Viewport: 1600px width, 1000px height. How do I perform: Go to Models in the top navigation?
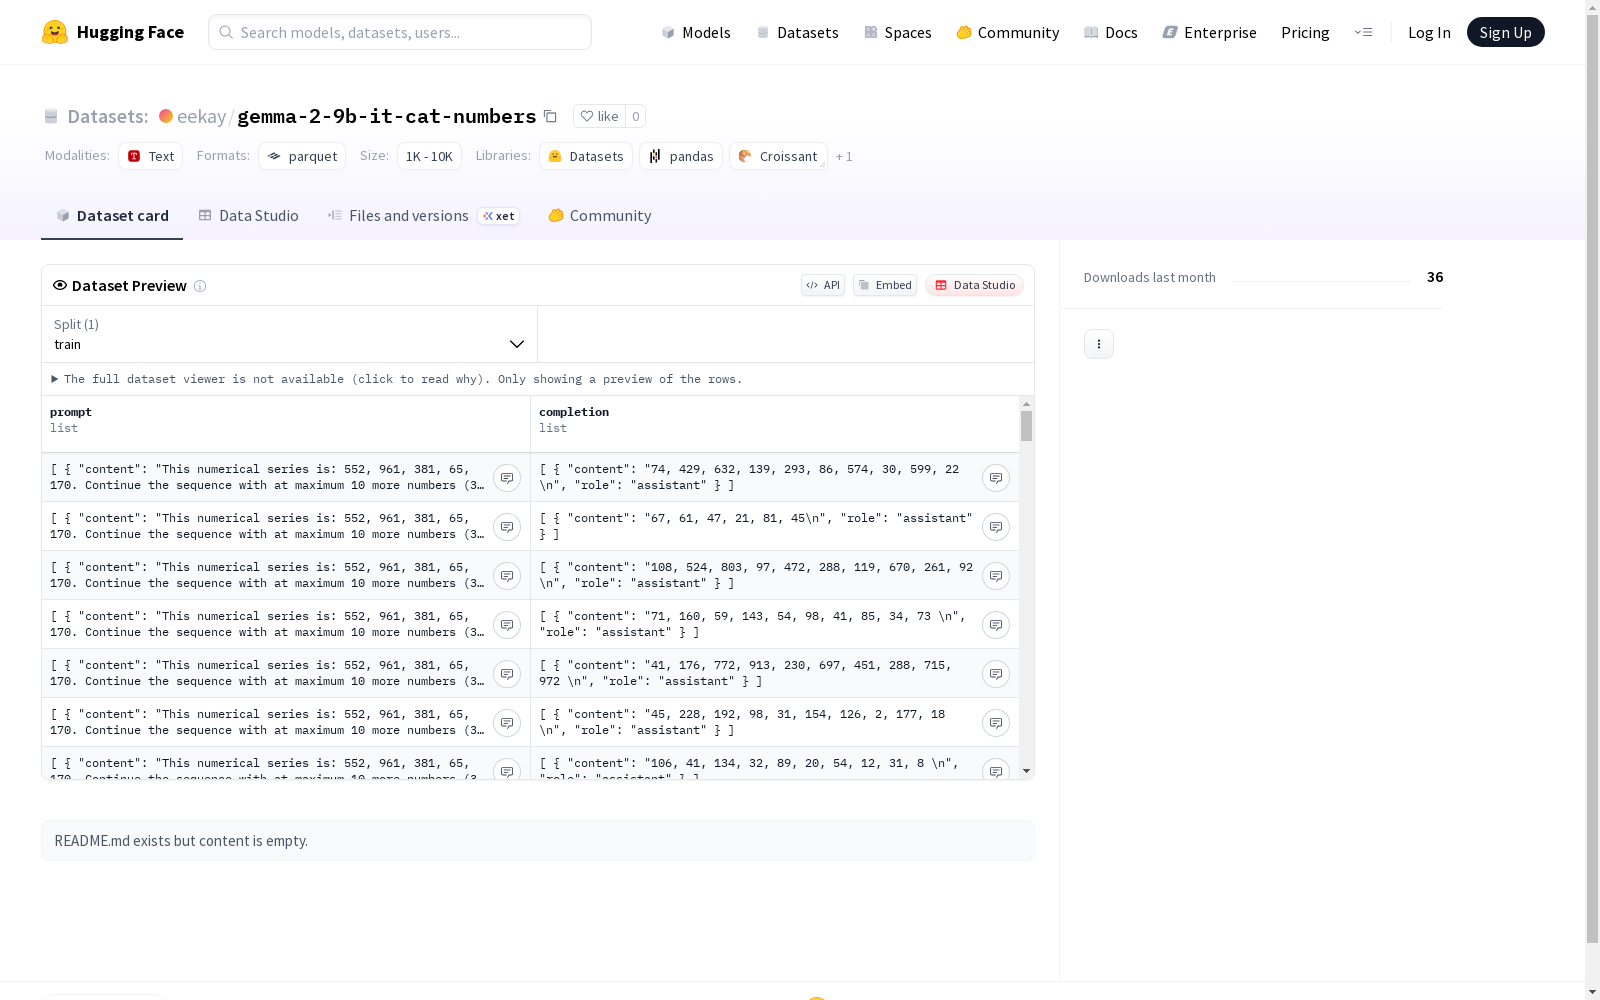(x=696, y=32)
